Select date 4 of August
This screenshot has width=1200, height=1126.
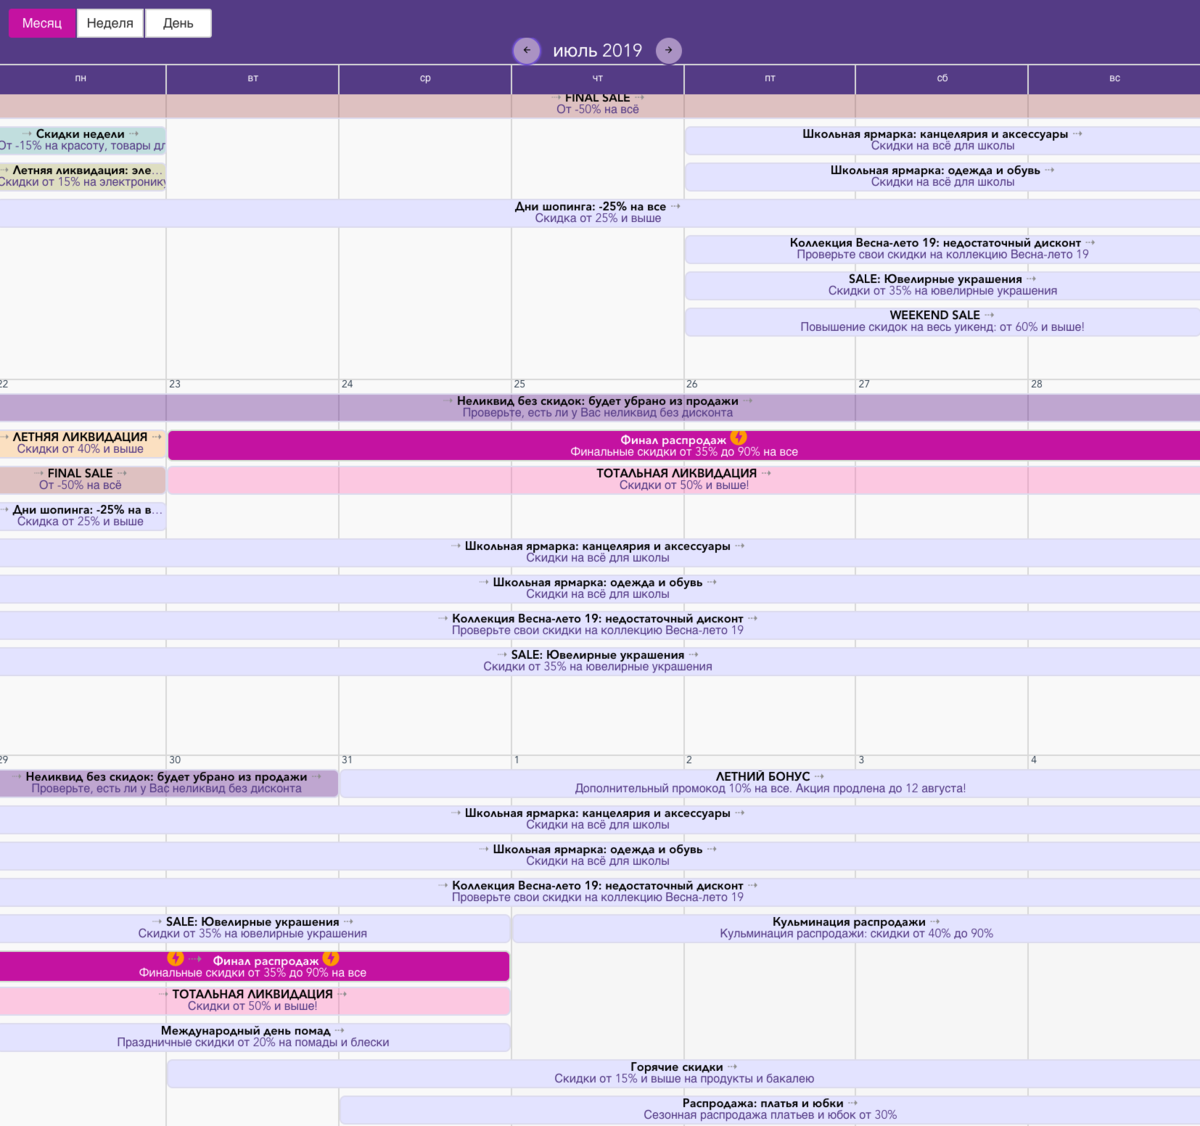(1034, 760)
